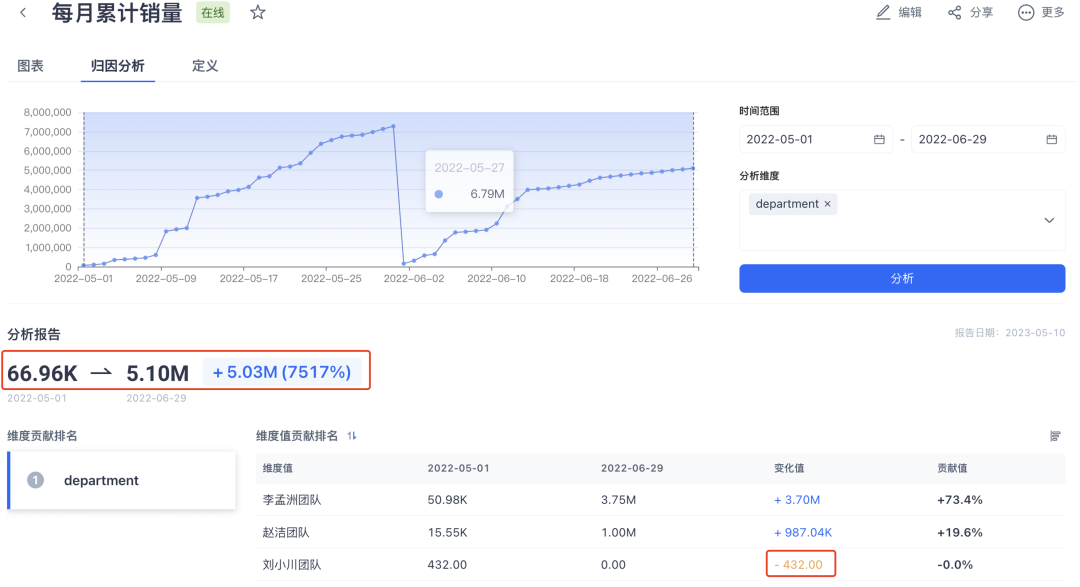1080x587 pixels.
Task: Open the end date calendar icon
Action: tap(1051, 140)
